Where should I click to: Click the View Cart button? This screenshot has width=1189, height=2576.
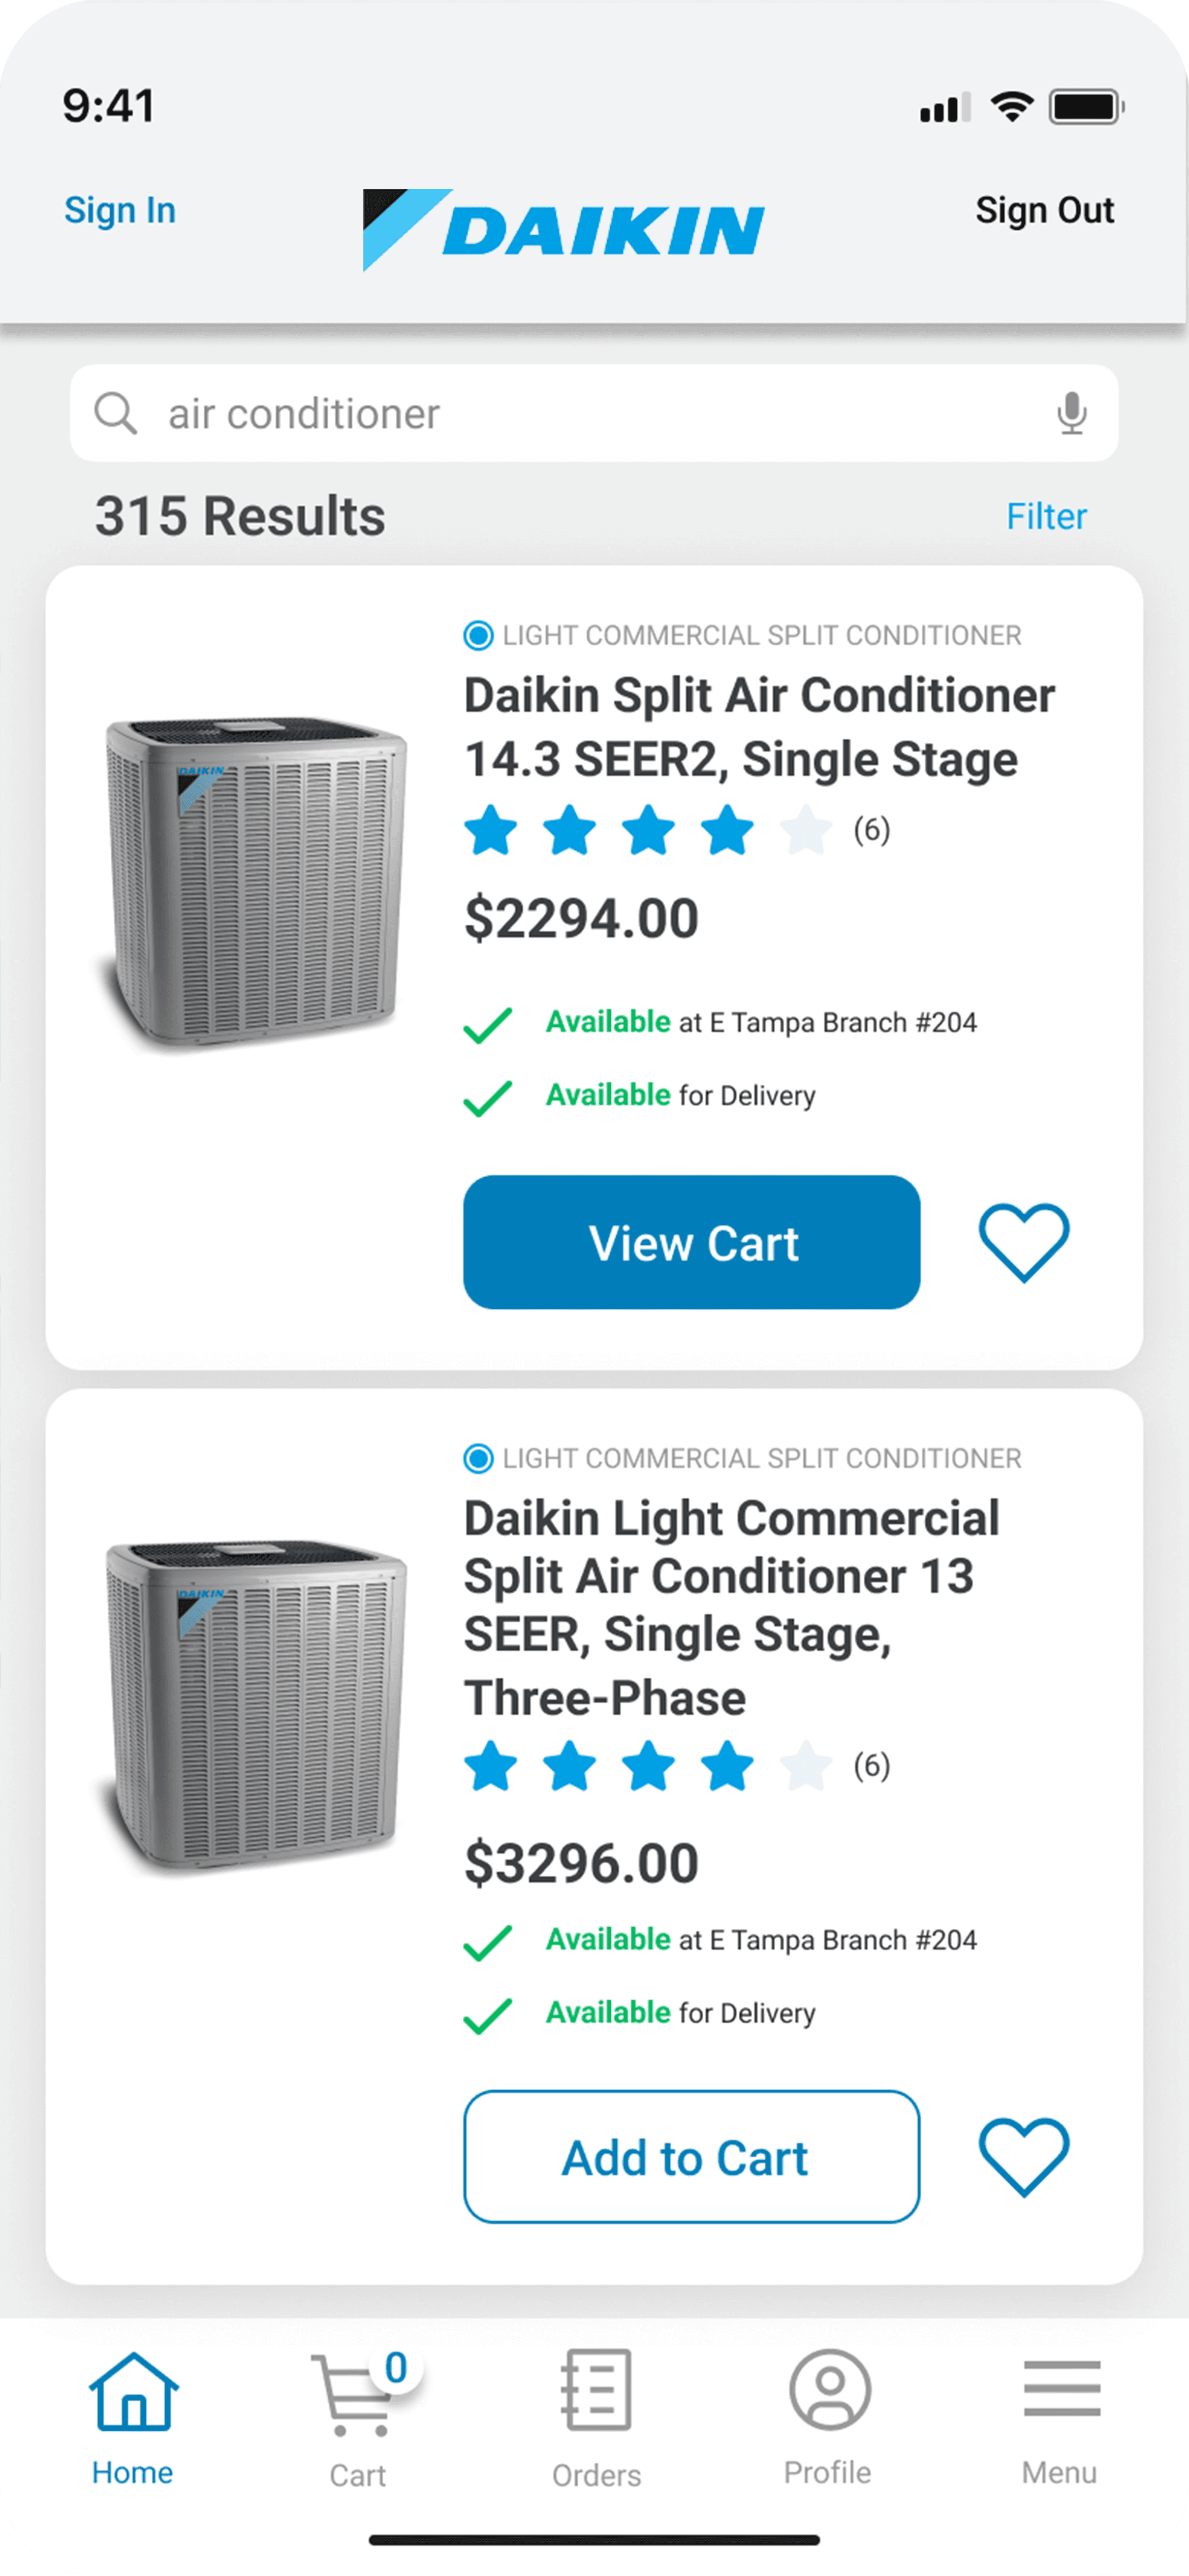coord(691,1242)
